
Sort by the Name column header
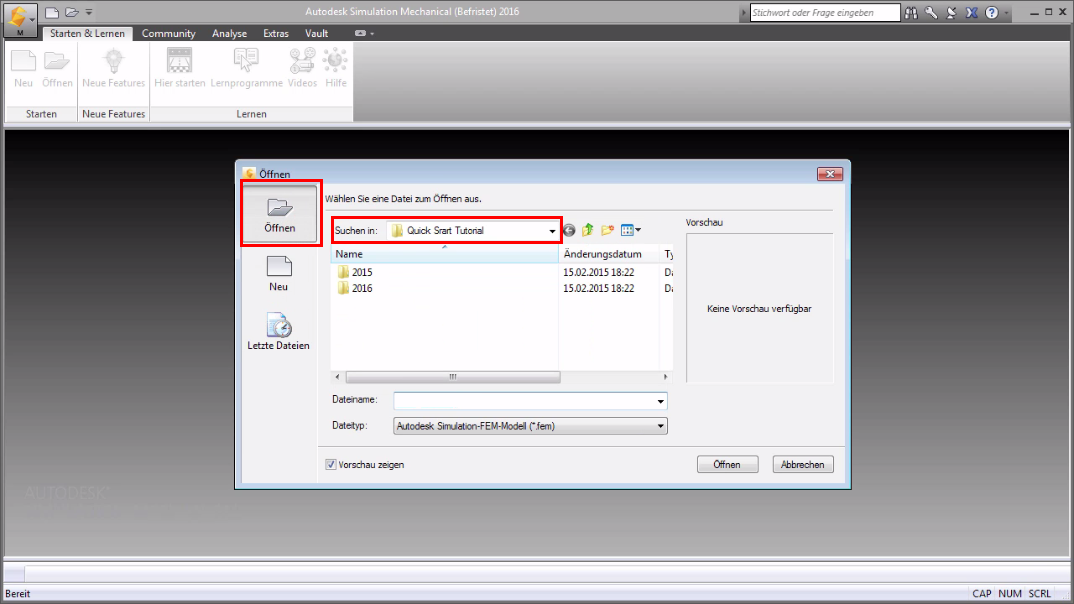point(445,254)
